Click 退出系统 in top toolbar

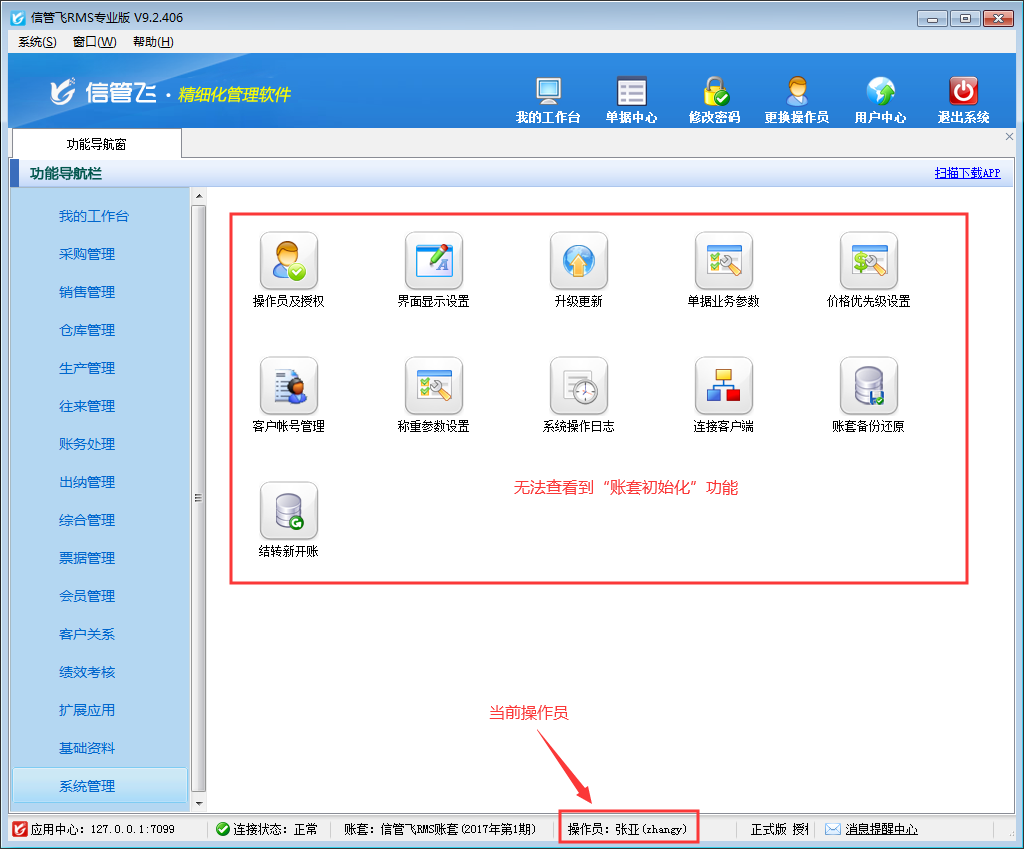pos(963,100)
